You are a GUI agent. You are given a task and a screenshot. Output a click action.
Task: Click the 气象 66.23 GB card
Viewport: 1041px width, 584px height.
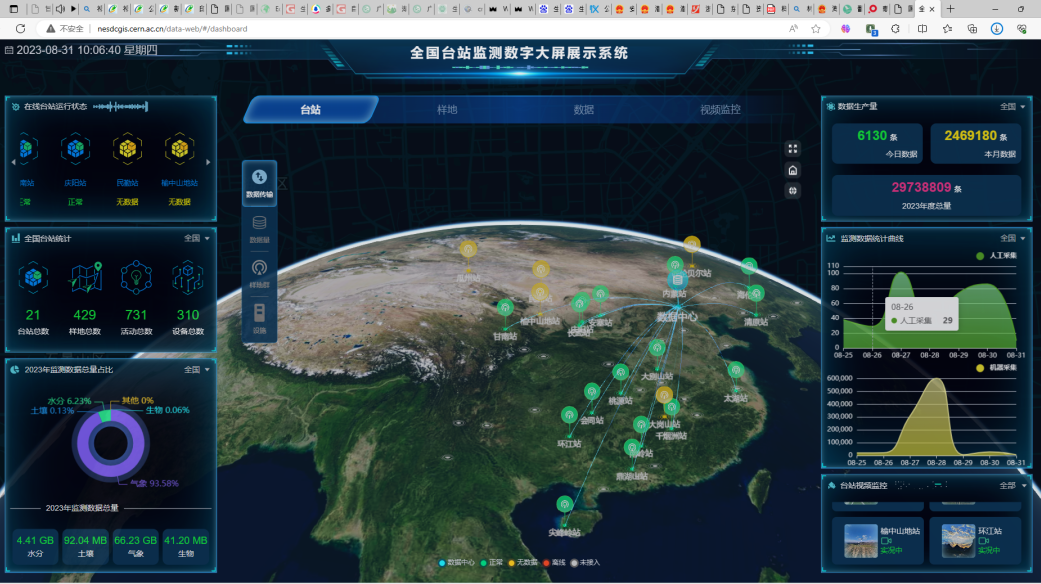135,546
